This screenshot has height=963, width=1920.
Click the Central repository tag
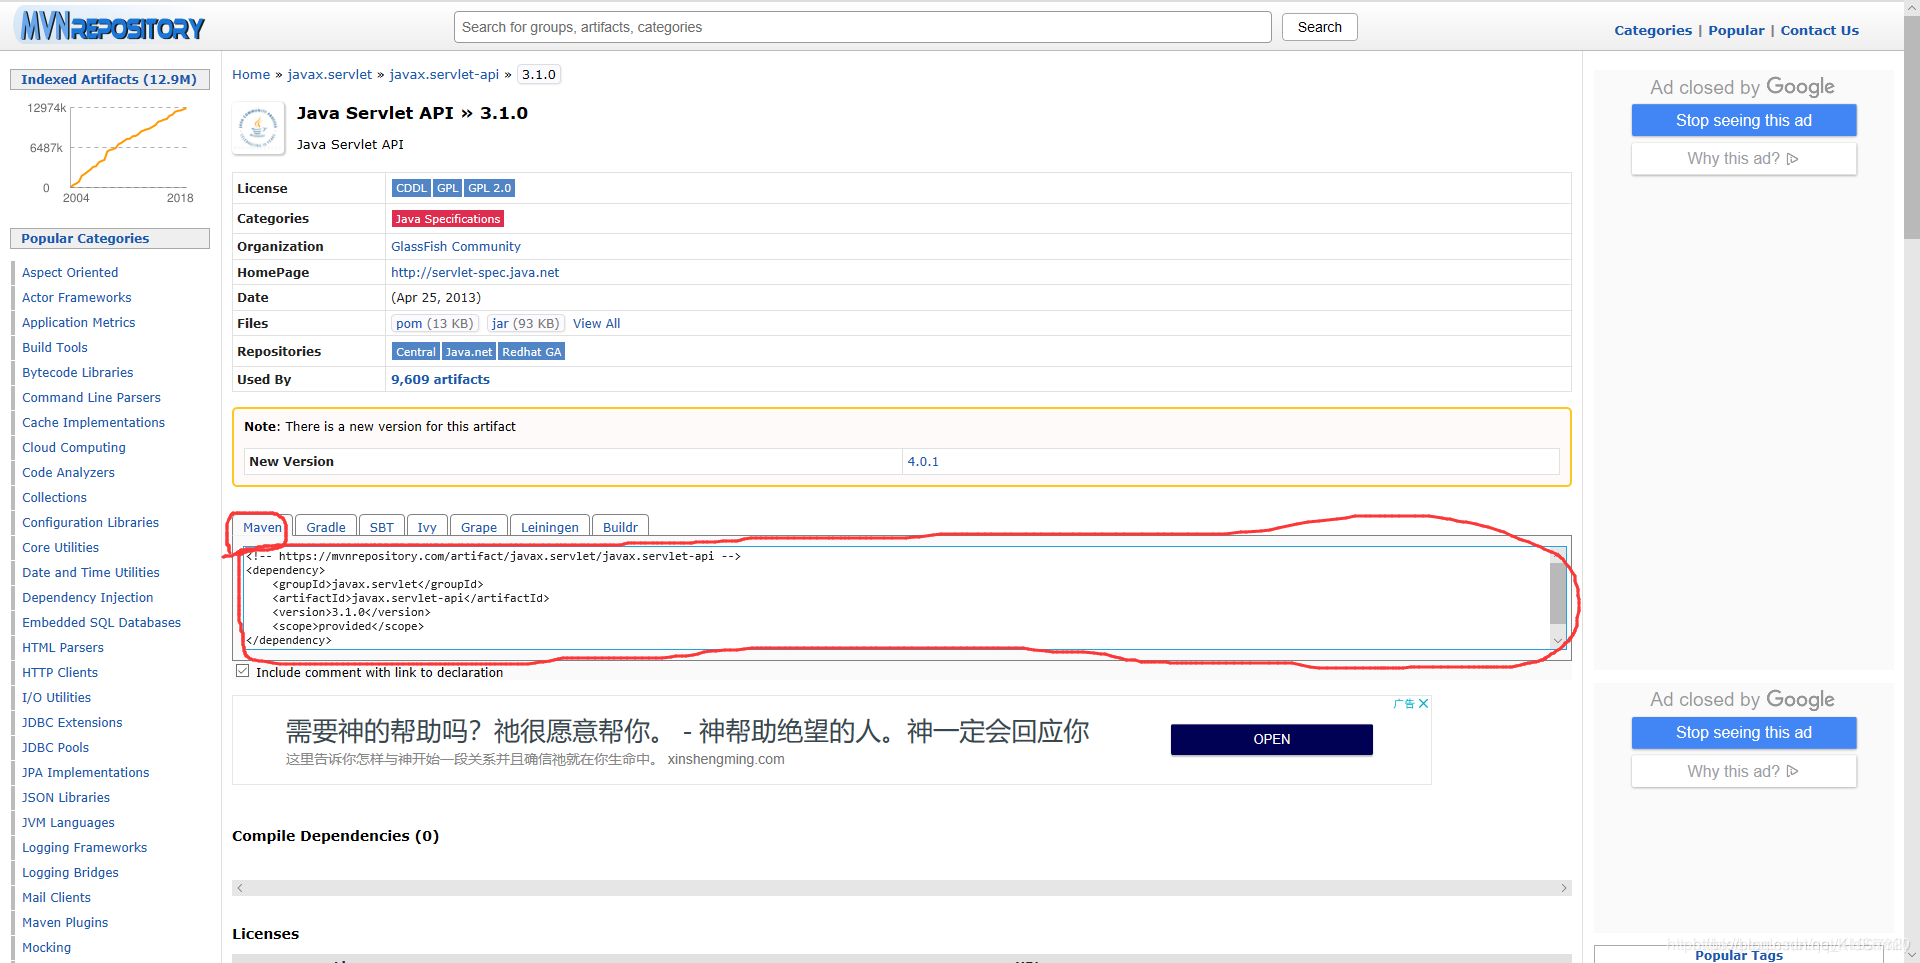click(416, 352)
